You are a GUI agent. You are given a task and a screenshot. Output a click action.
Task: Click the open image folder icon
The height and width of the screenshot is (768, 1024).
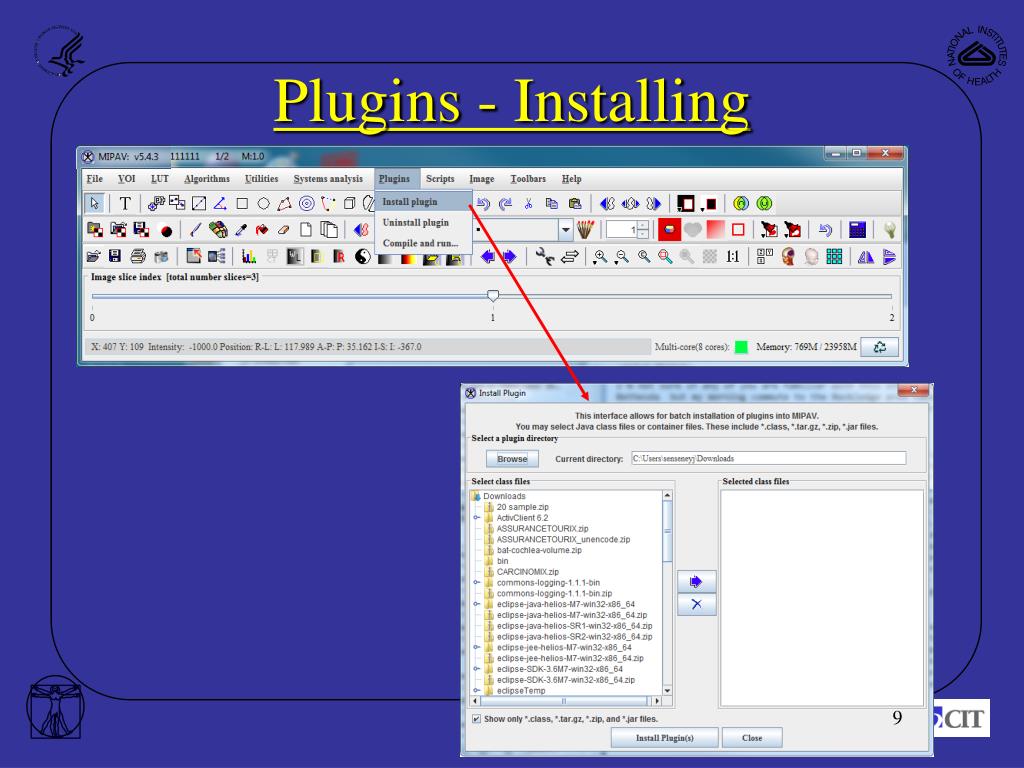point(94,257)
